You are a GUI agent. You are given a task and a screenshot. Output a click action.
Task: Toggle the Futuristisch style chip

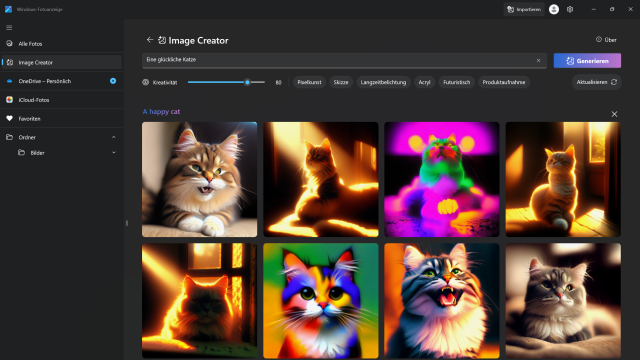click(456, 82)
